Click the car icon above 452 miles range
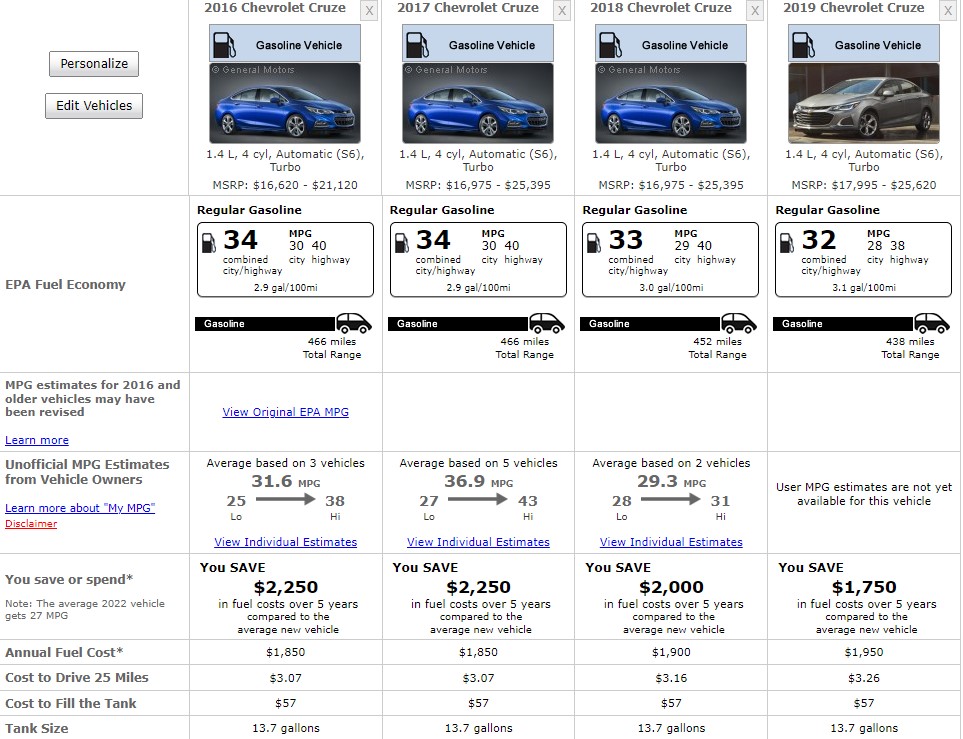This screenshot has width=963, height=739. (x=739, y=323)
